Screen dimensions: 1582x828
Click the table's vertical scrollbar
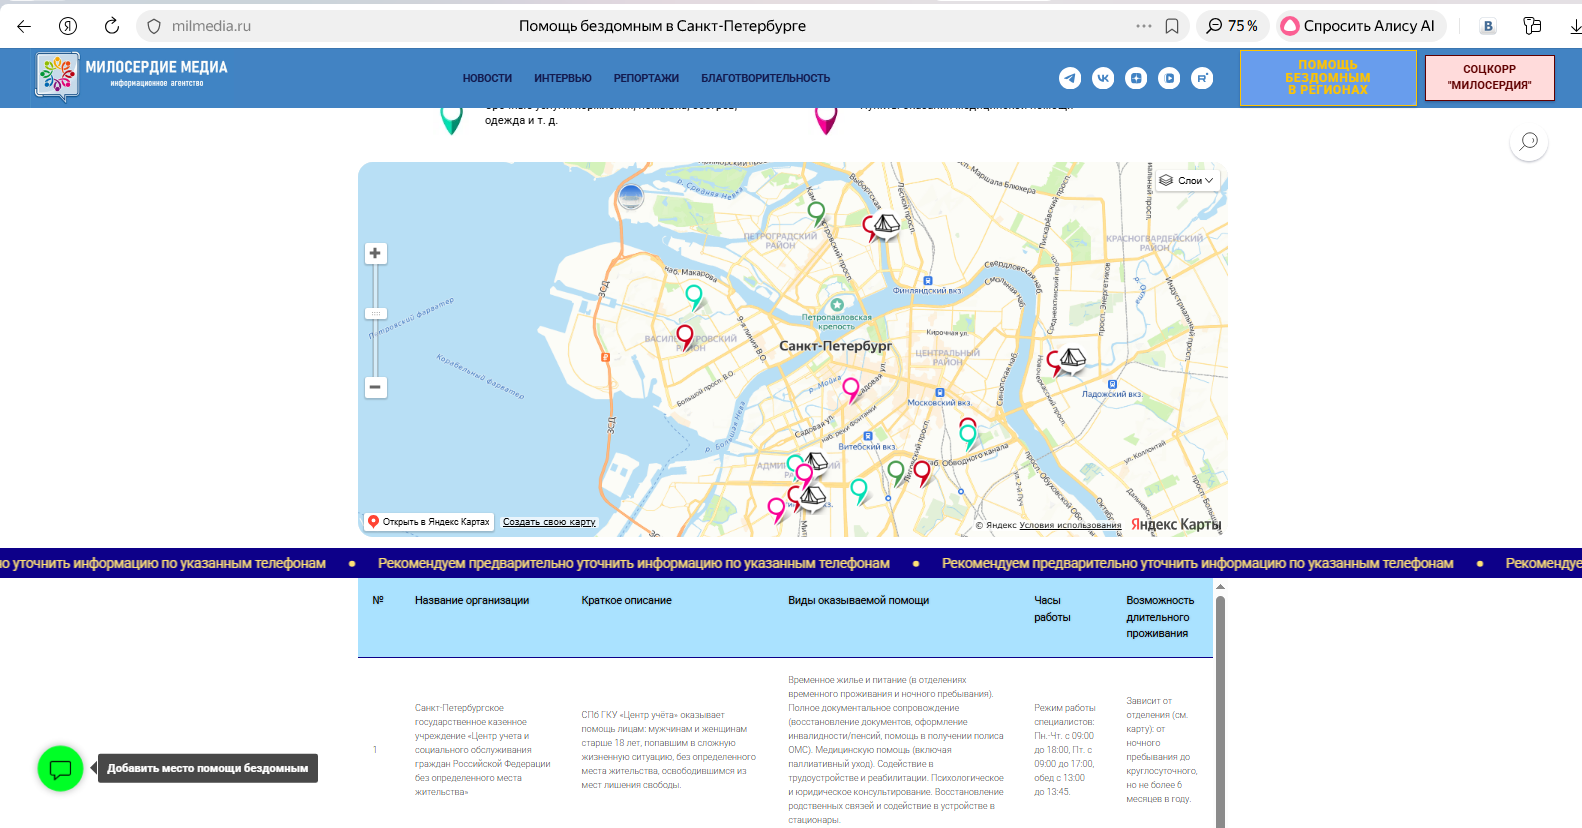coord(1220,710)
